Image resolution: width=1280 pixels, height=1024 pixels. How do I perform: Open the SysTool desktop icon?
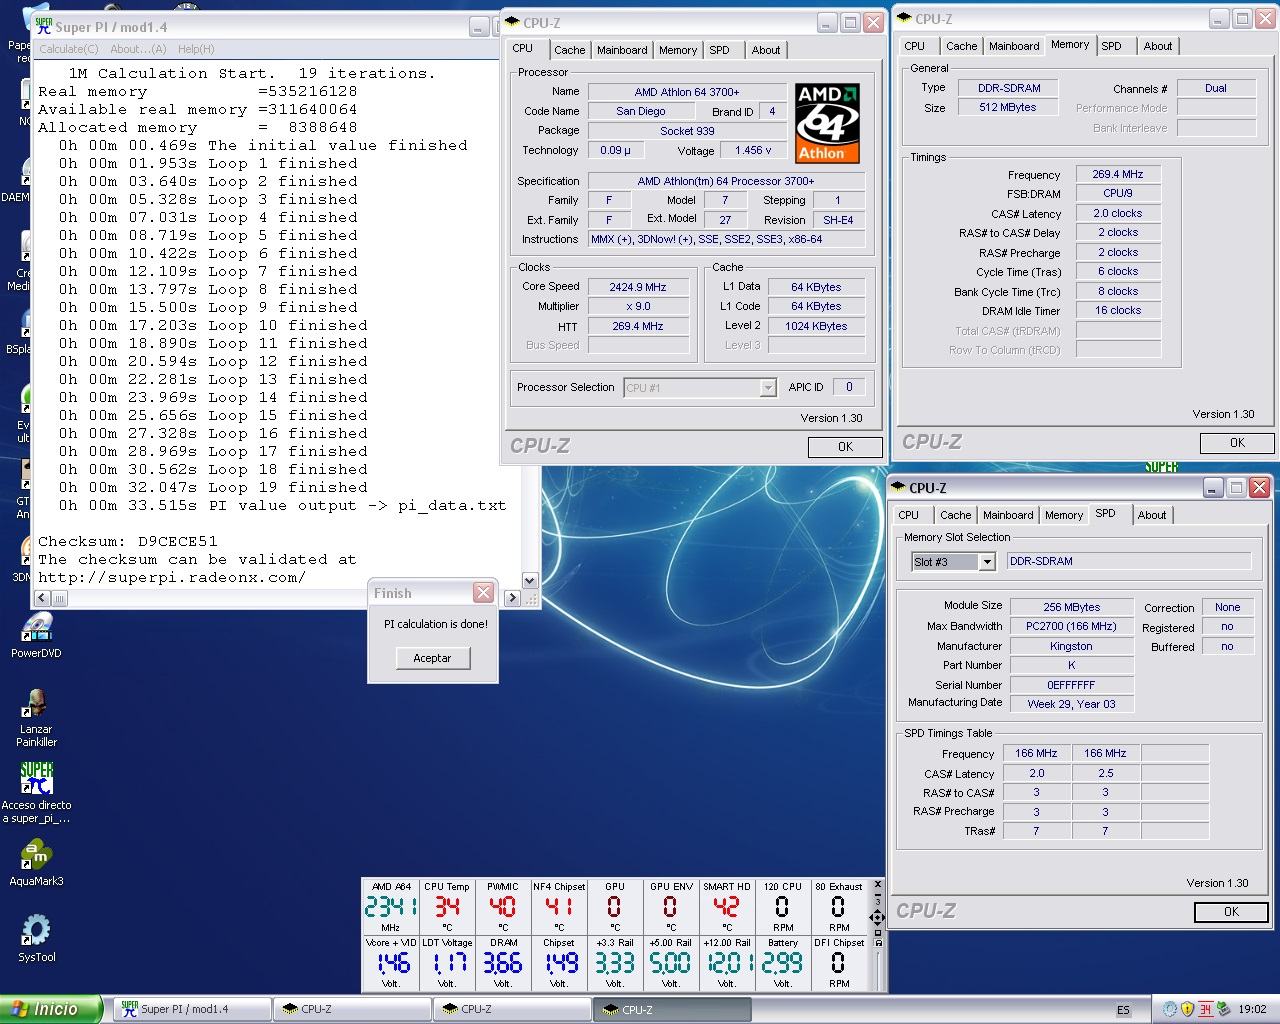click(36, 931)
